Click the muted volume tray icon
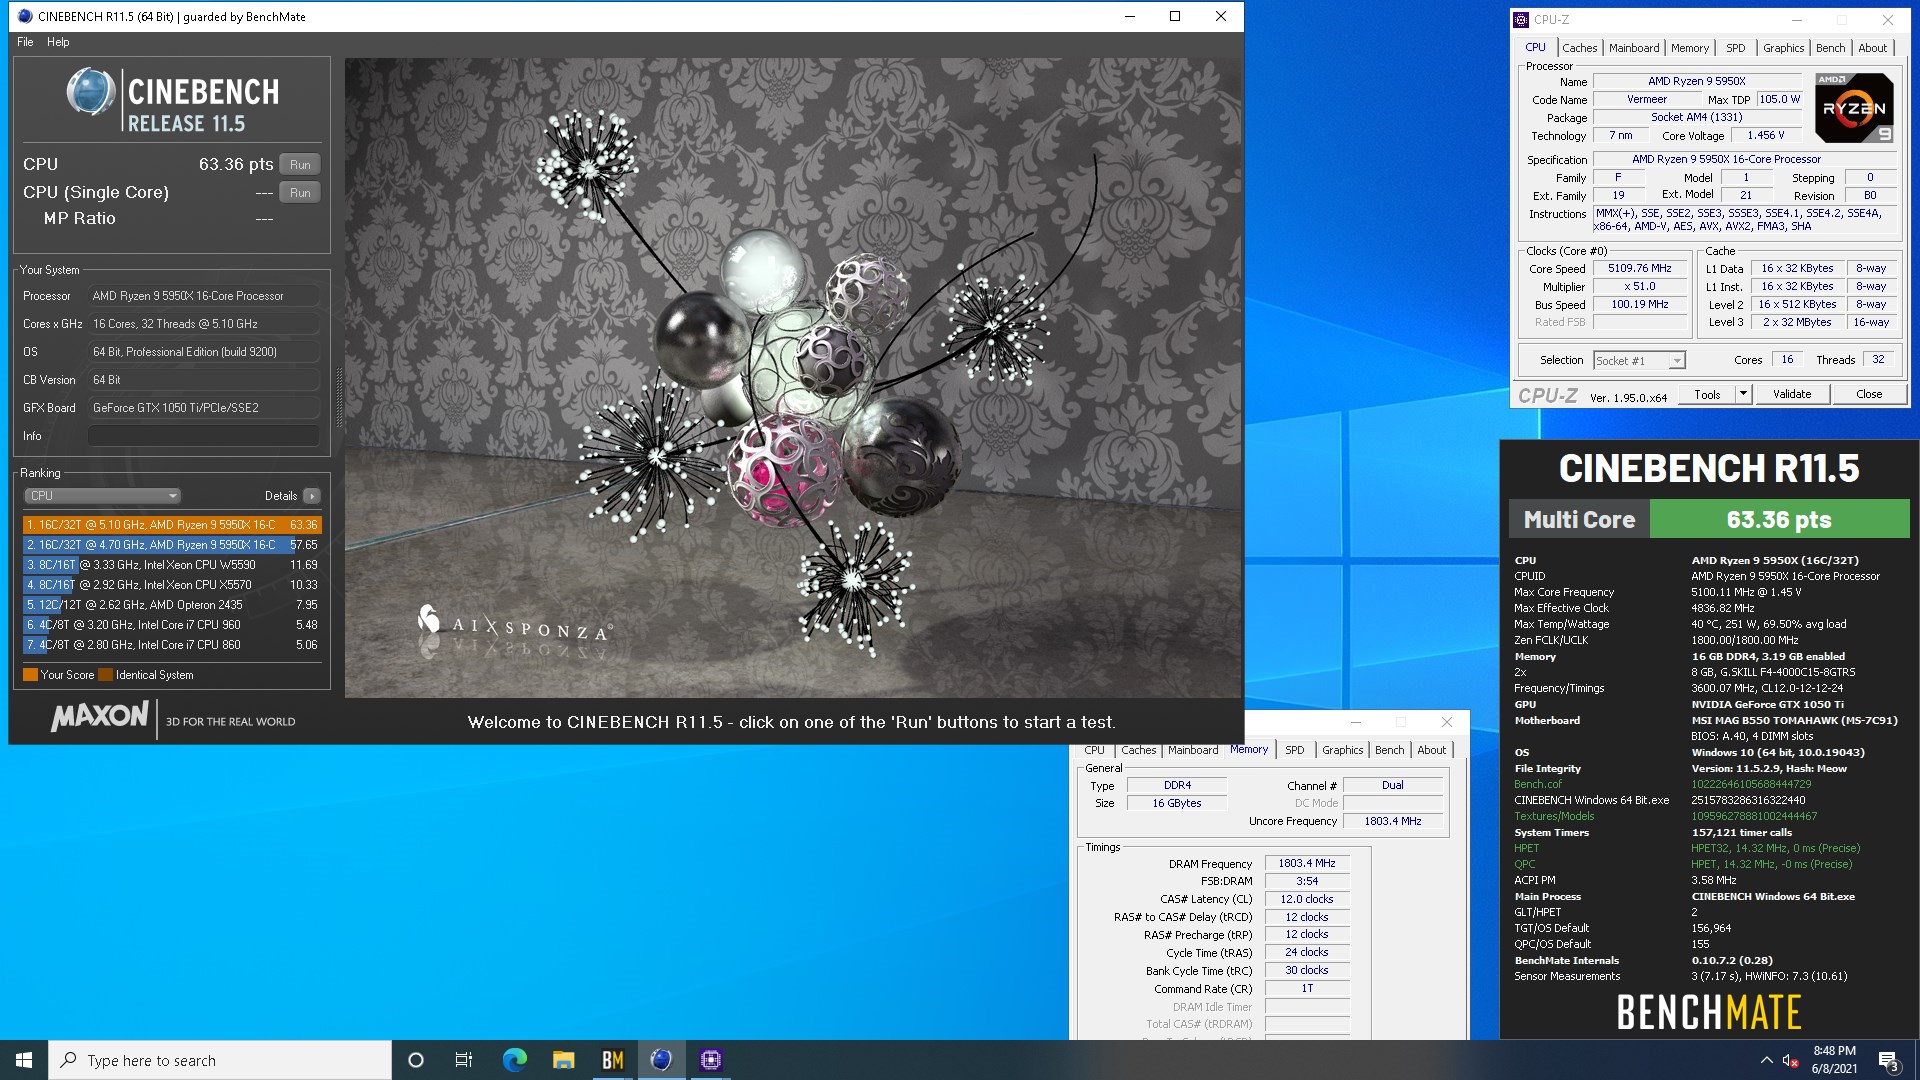 1790,1060
